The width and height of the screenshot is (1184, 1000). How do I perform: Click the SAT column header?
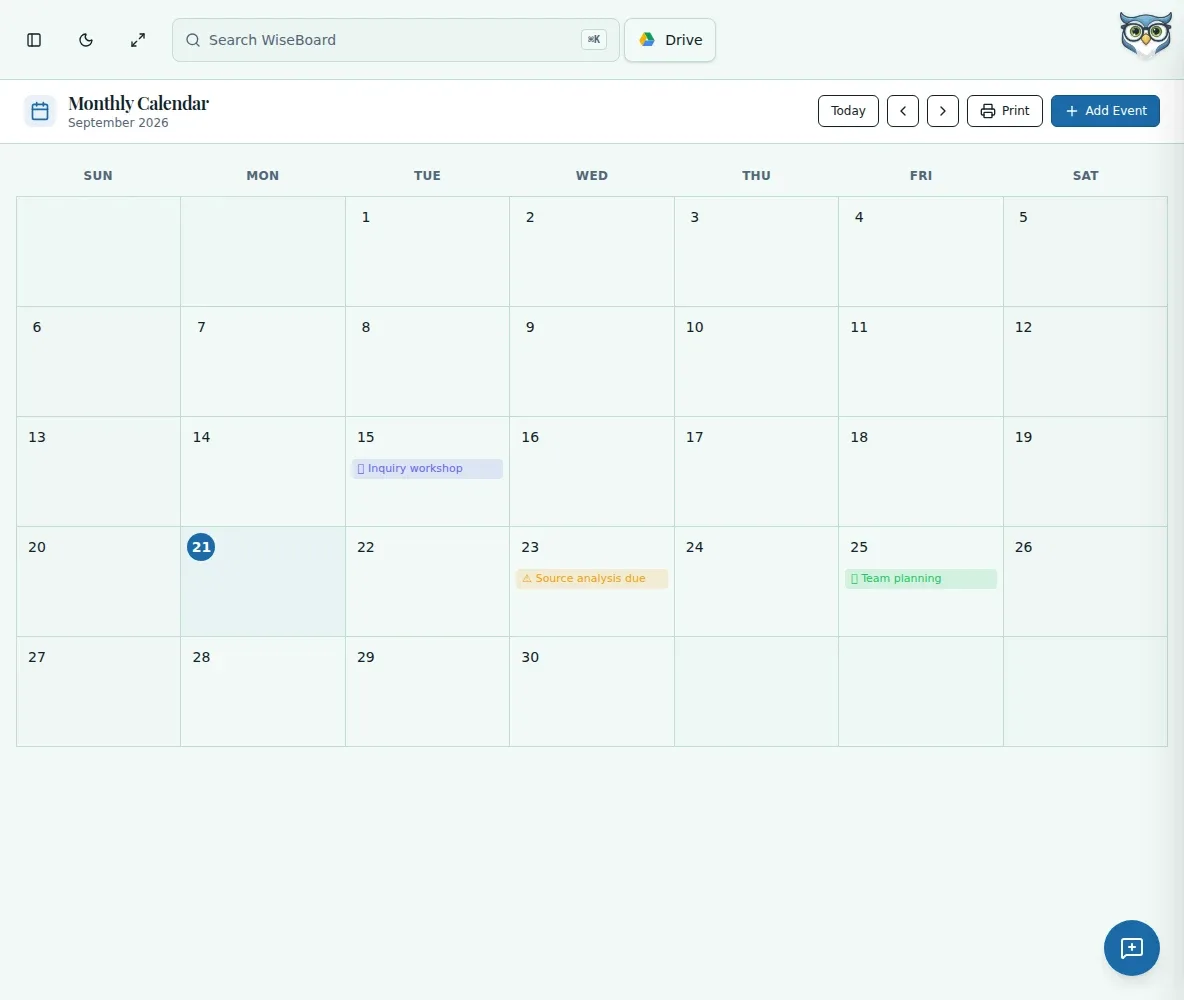1085,175
